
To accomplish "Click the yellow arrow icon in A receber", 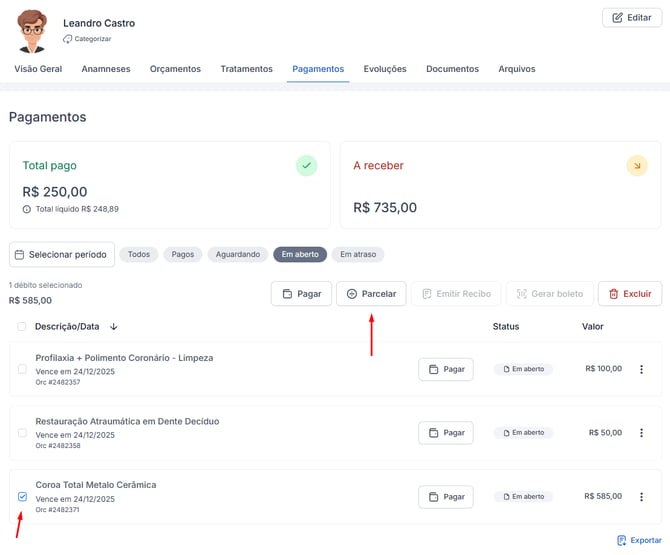I will tap(637, 166).
